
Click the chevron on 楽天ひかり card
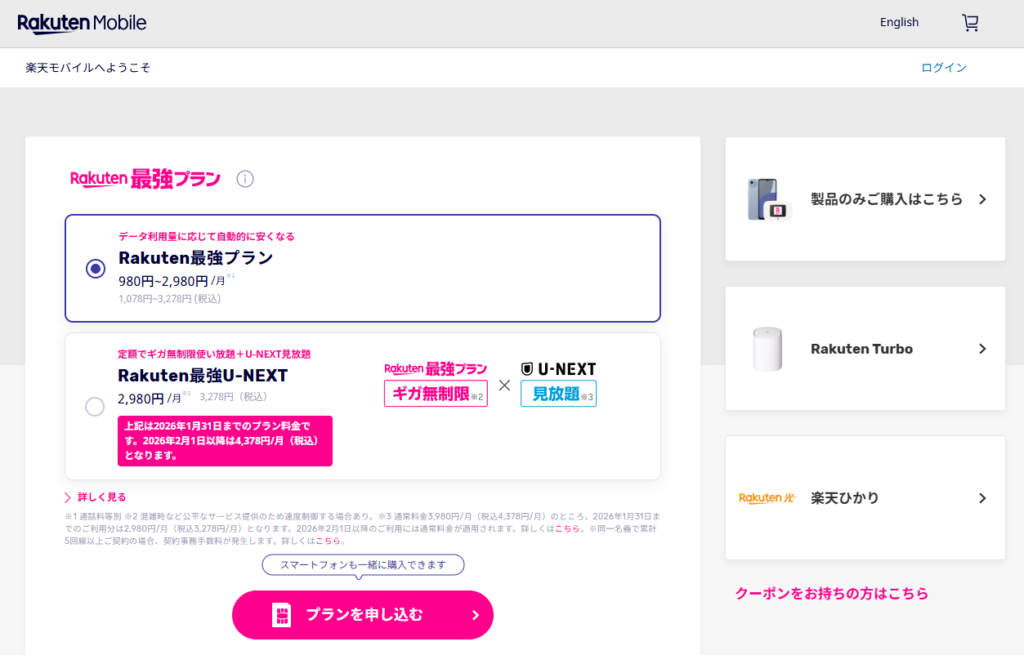pos(982,498)
